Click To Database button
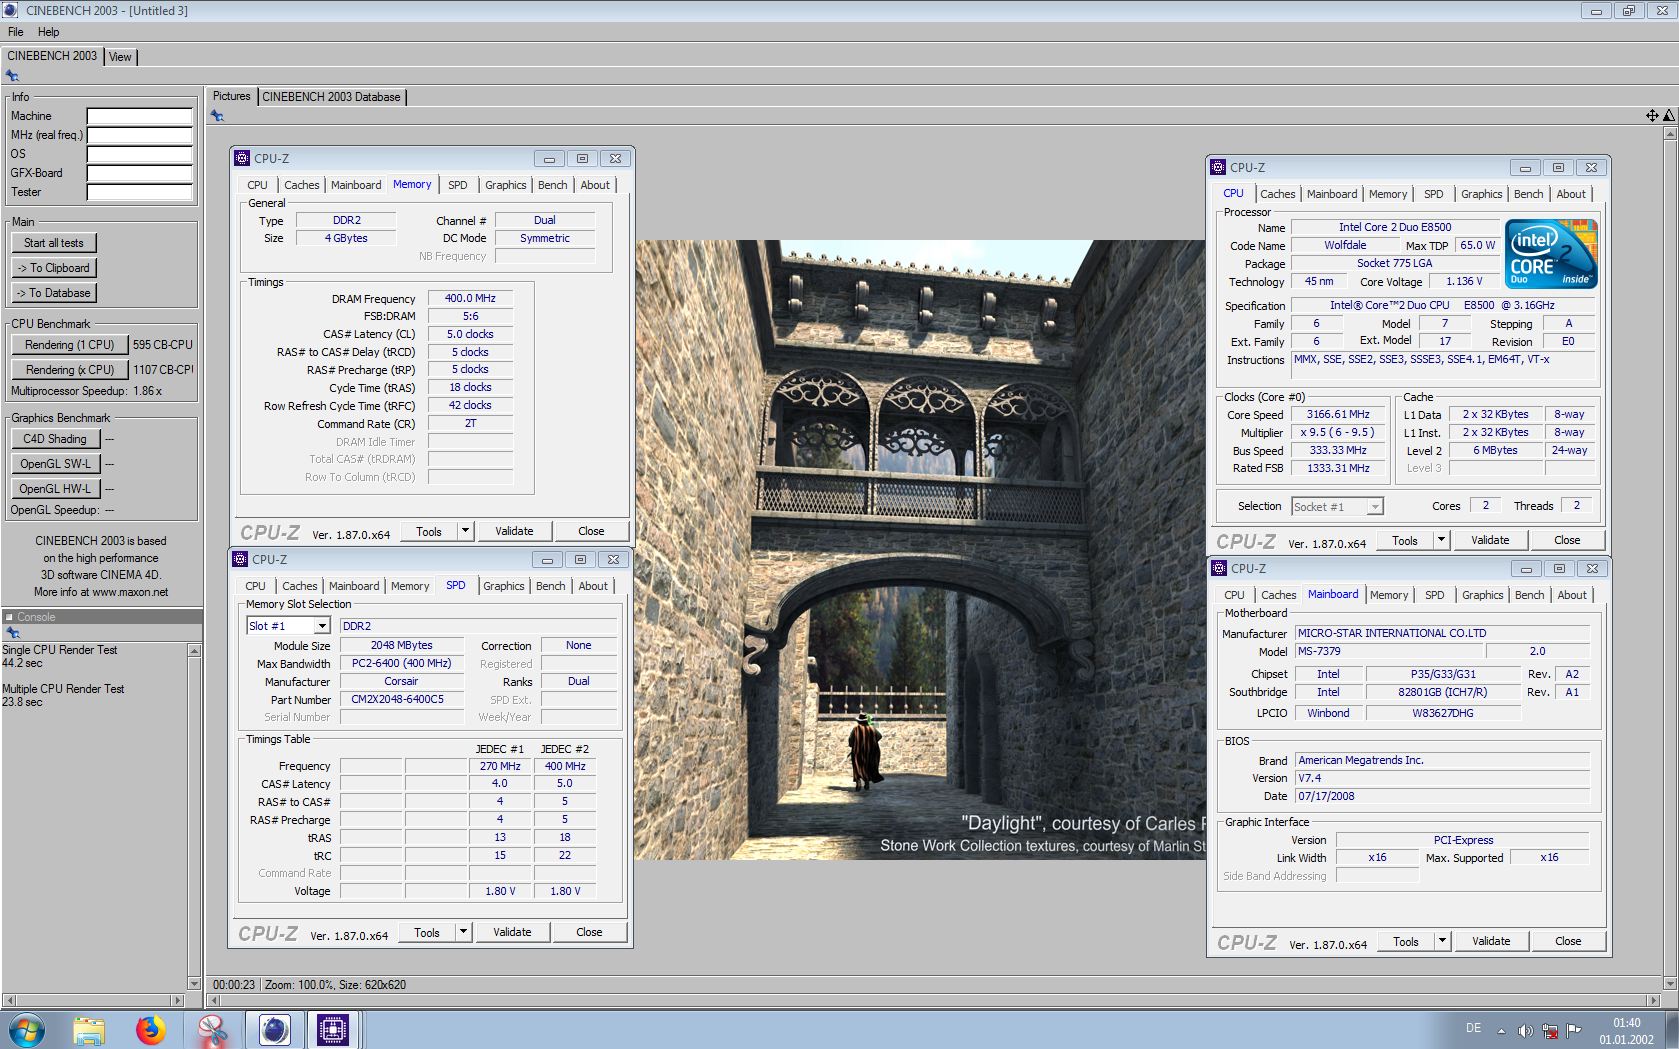The height and width of the screenshot is (1049, 1679). (54, 293)
